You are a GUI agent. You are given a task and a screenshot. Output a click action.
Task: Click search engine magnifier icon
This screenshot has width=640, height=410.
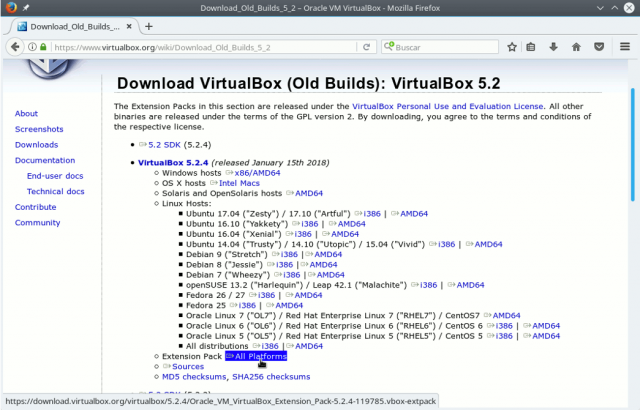pos(389,47)
